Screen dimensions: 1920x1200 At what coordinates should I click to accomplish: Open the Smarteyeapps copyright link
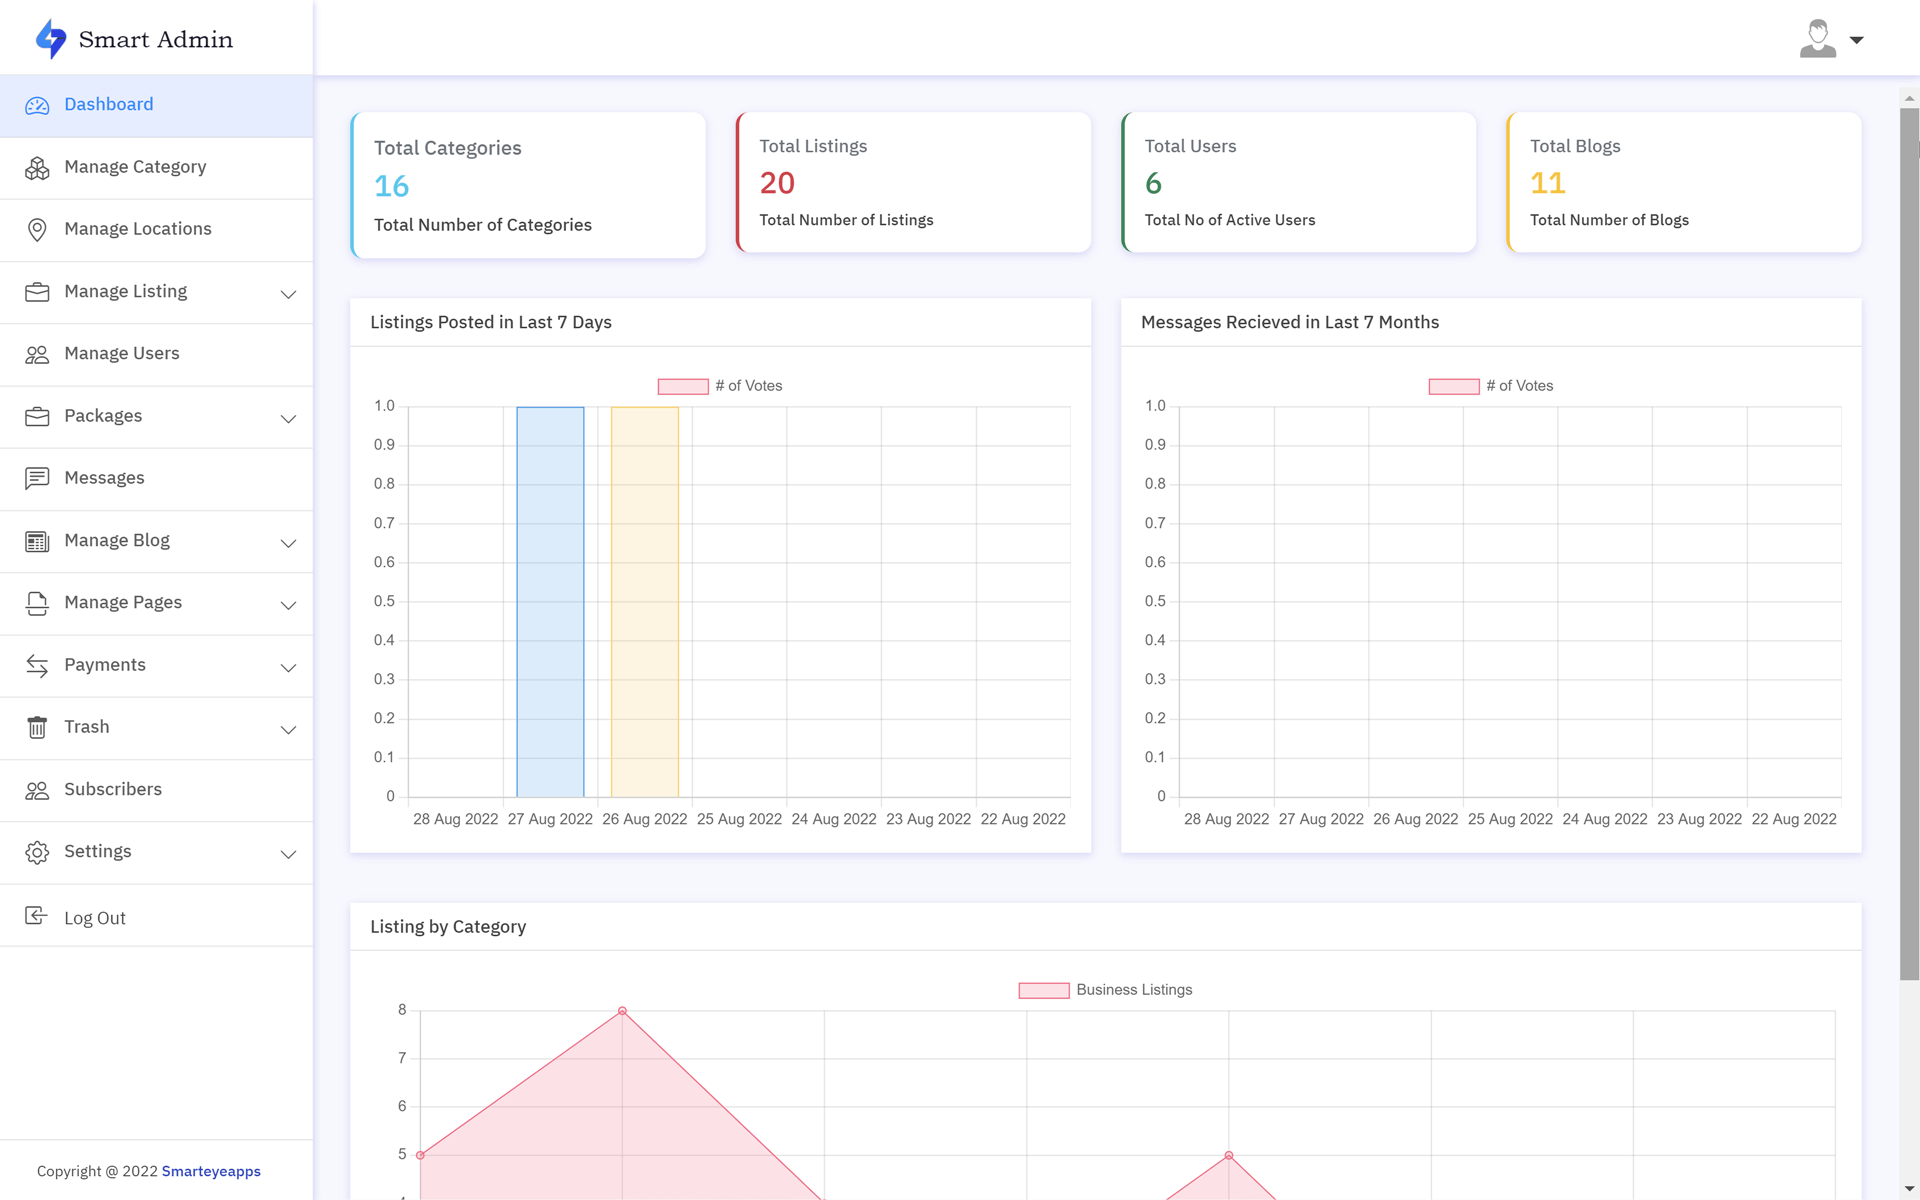tap(211, 1171)
